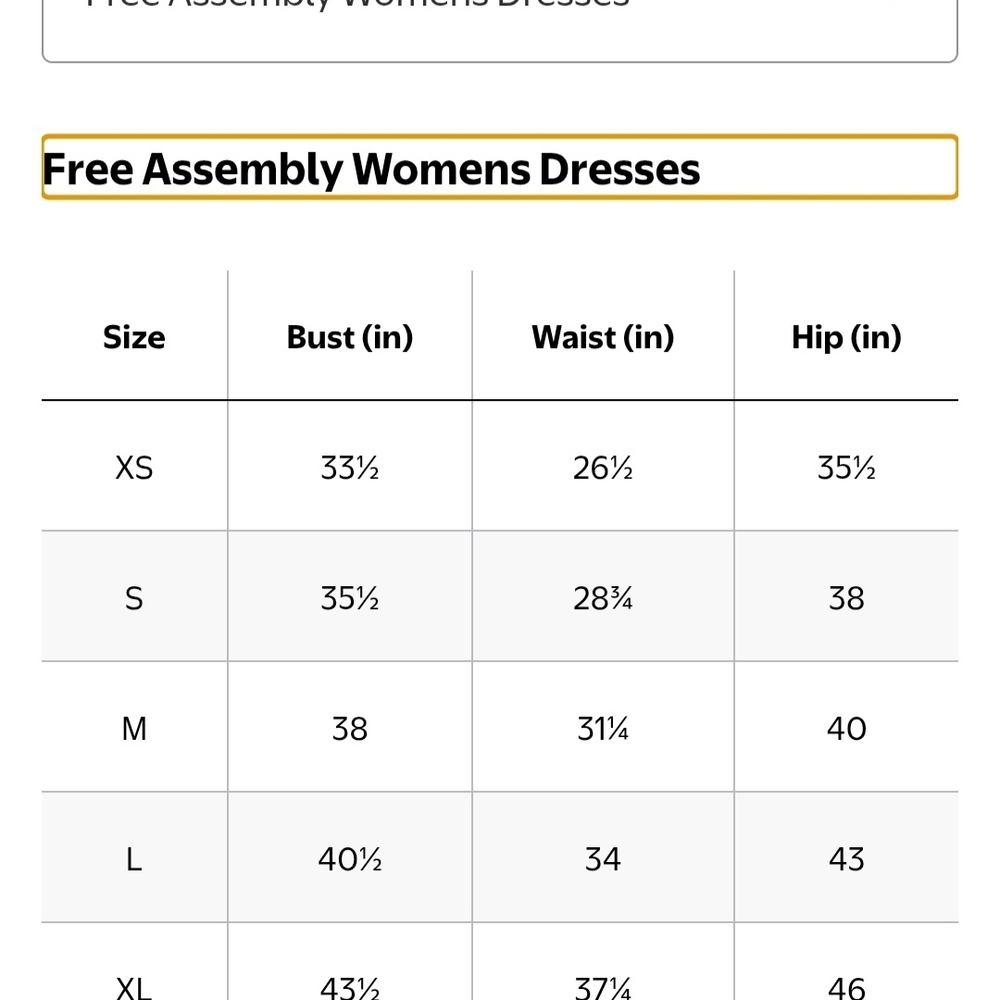Click the S waist value 28¾
This screenshot has height=1000, width=1000.
[603, 598]
